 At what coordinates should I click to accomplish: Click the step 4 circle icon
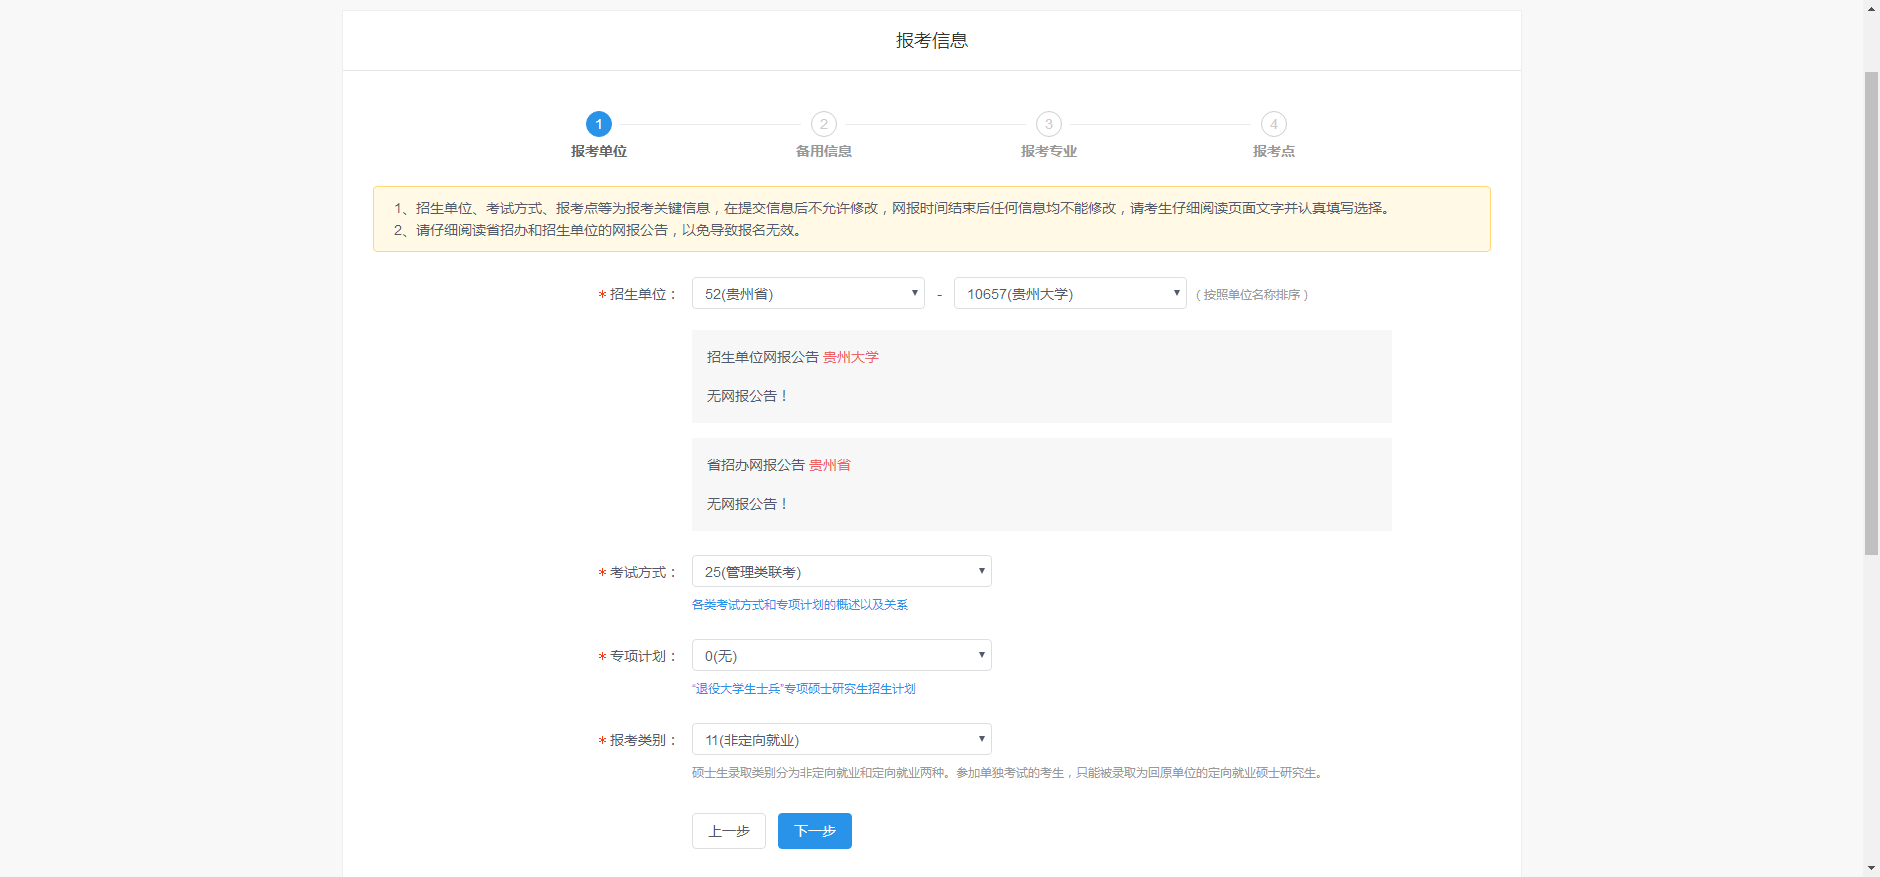point(1273,124)
